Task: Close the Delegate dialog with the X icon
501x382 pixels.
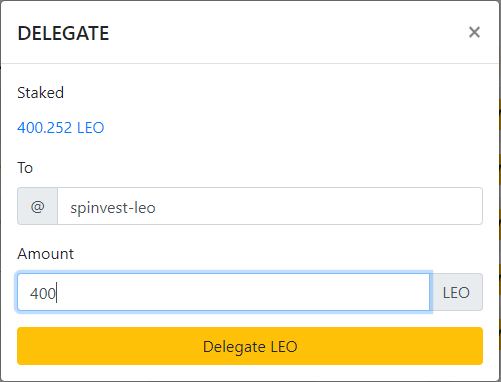Action: [x=474, y=32]
